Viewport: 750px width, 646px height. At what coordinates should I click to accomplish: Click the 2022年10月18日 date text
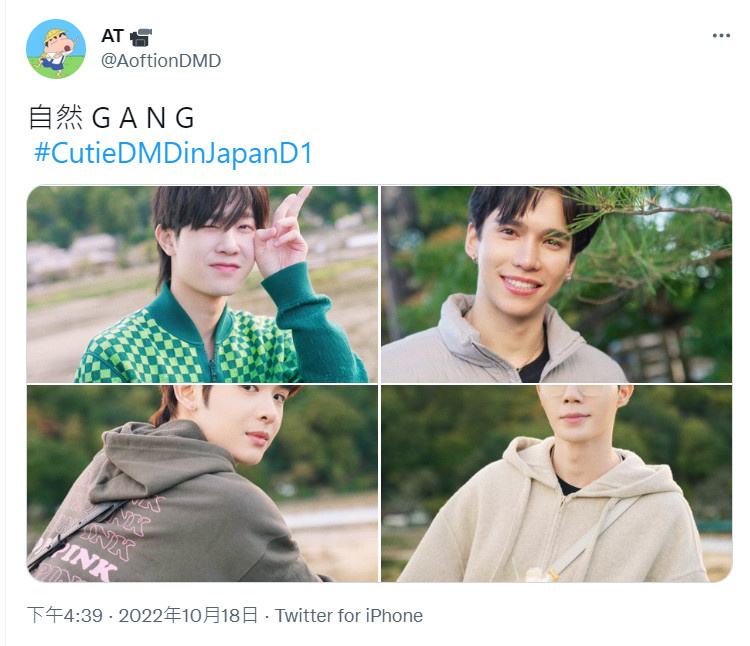[188, 615]
